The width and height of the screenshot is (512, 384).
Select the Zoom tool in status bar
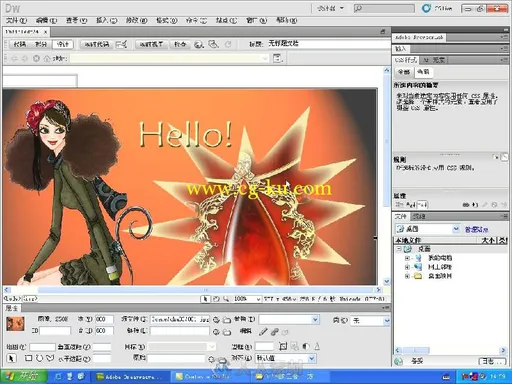(x=226, y=299)
